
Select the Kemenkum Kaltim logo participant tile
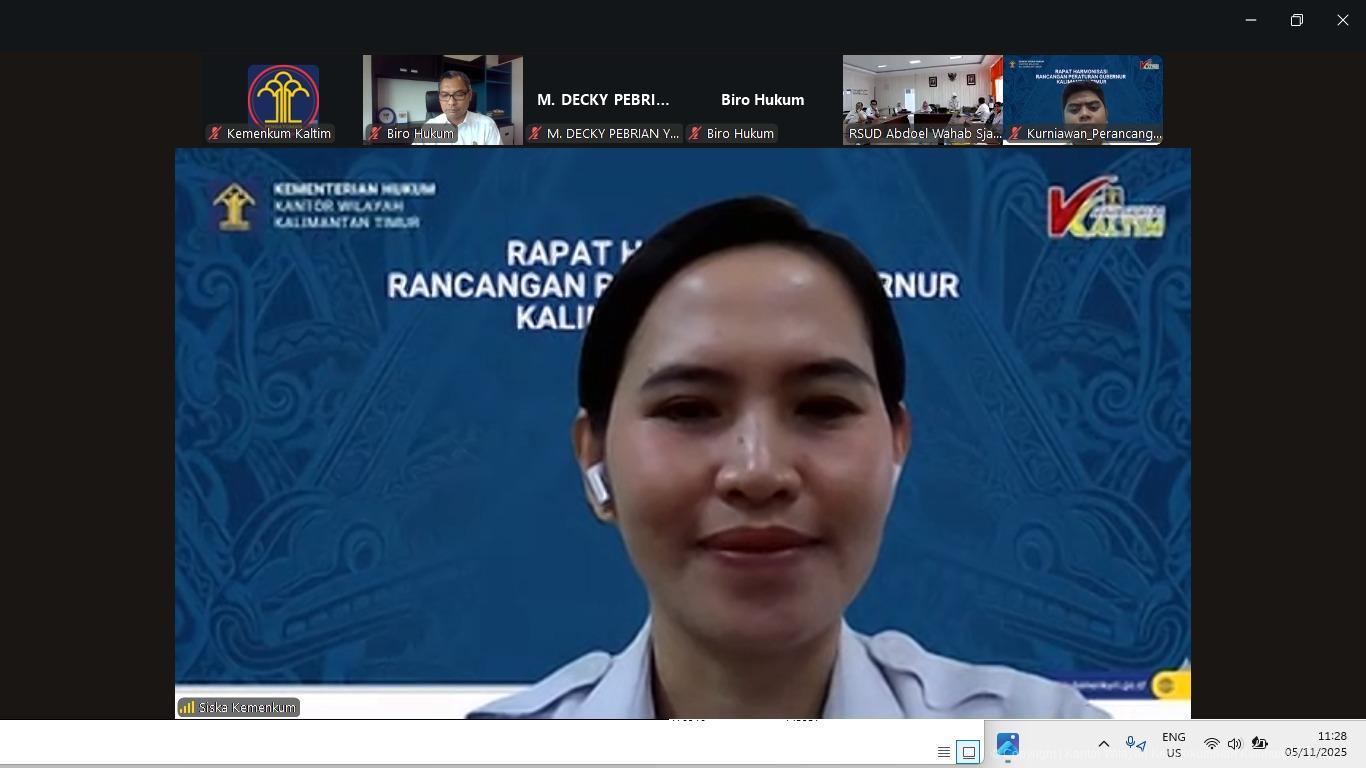283,95
